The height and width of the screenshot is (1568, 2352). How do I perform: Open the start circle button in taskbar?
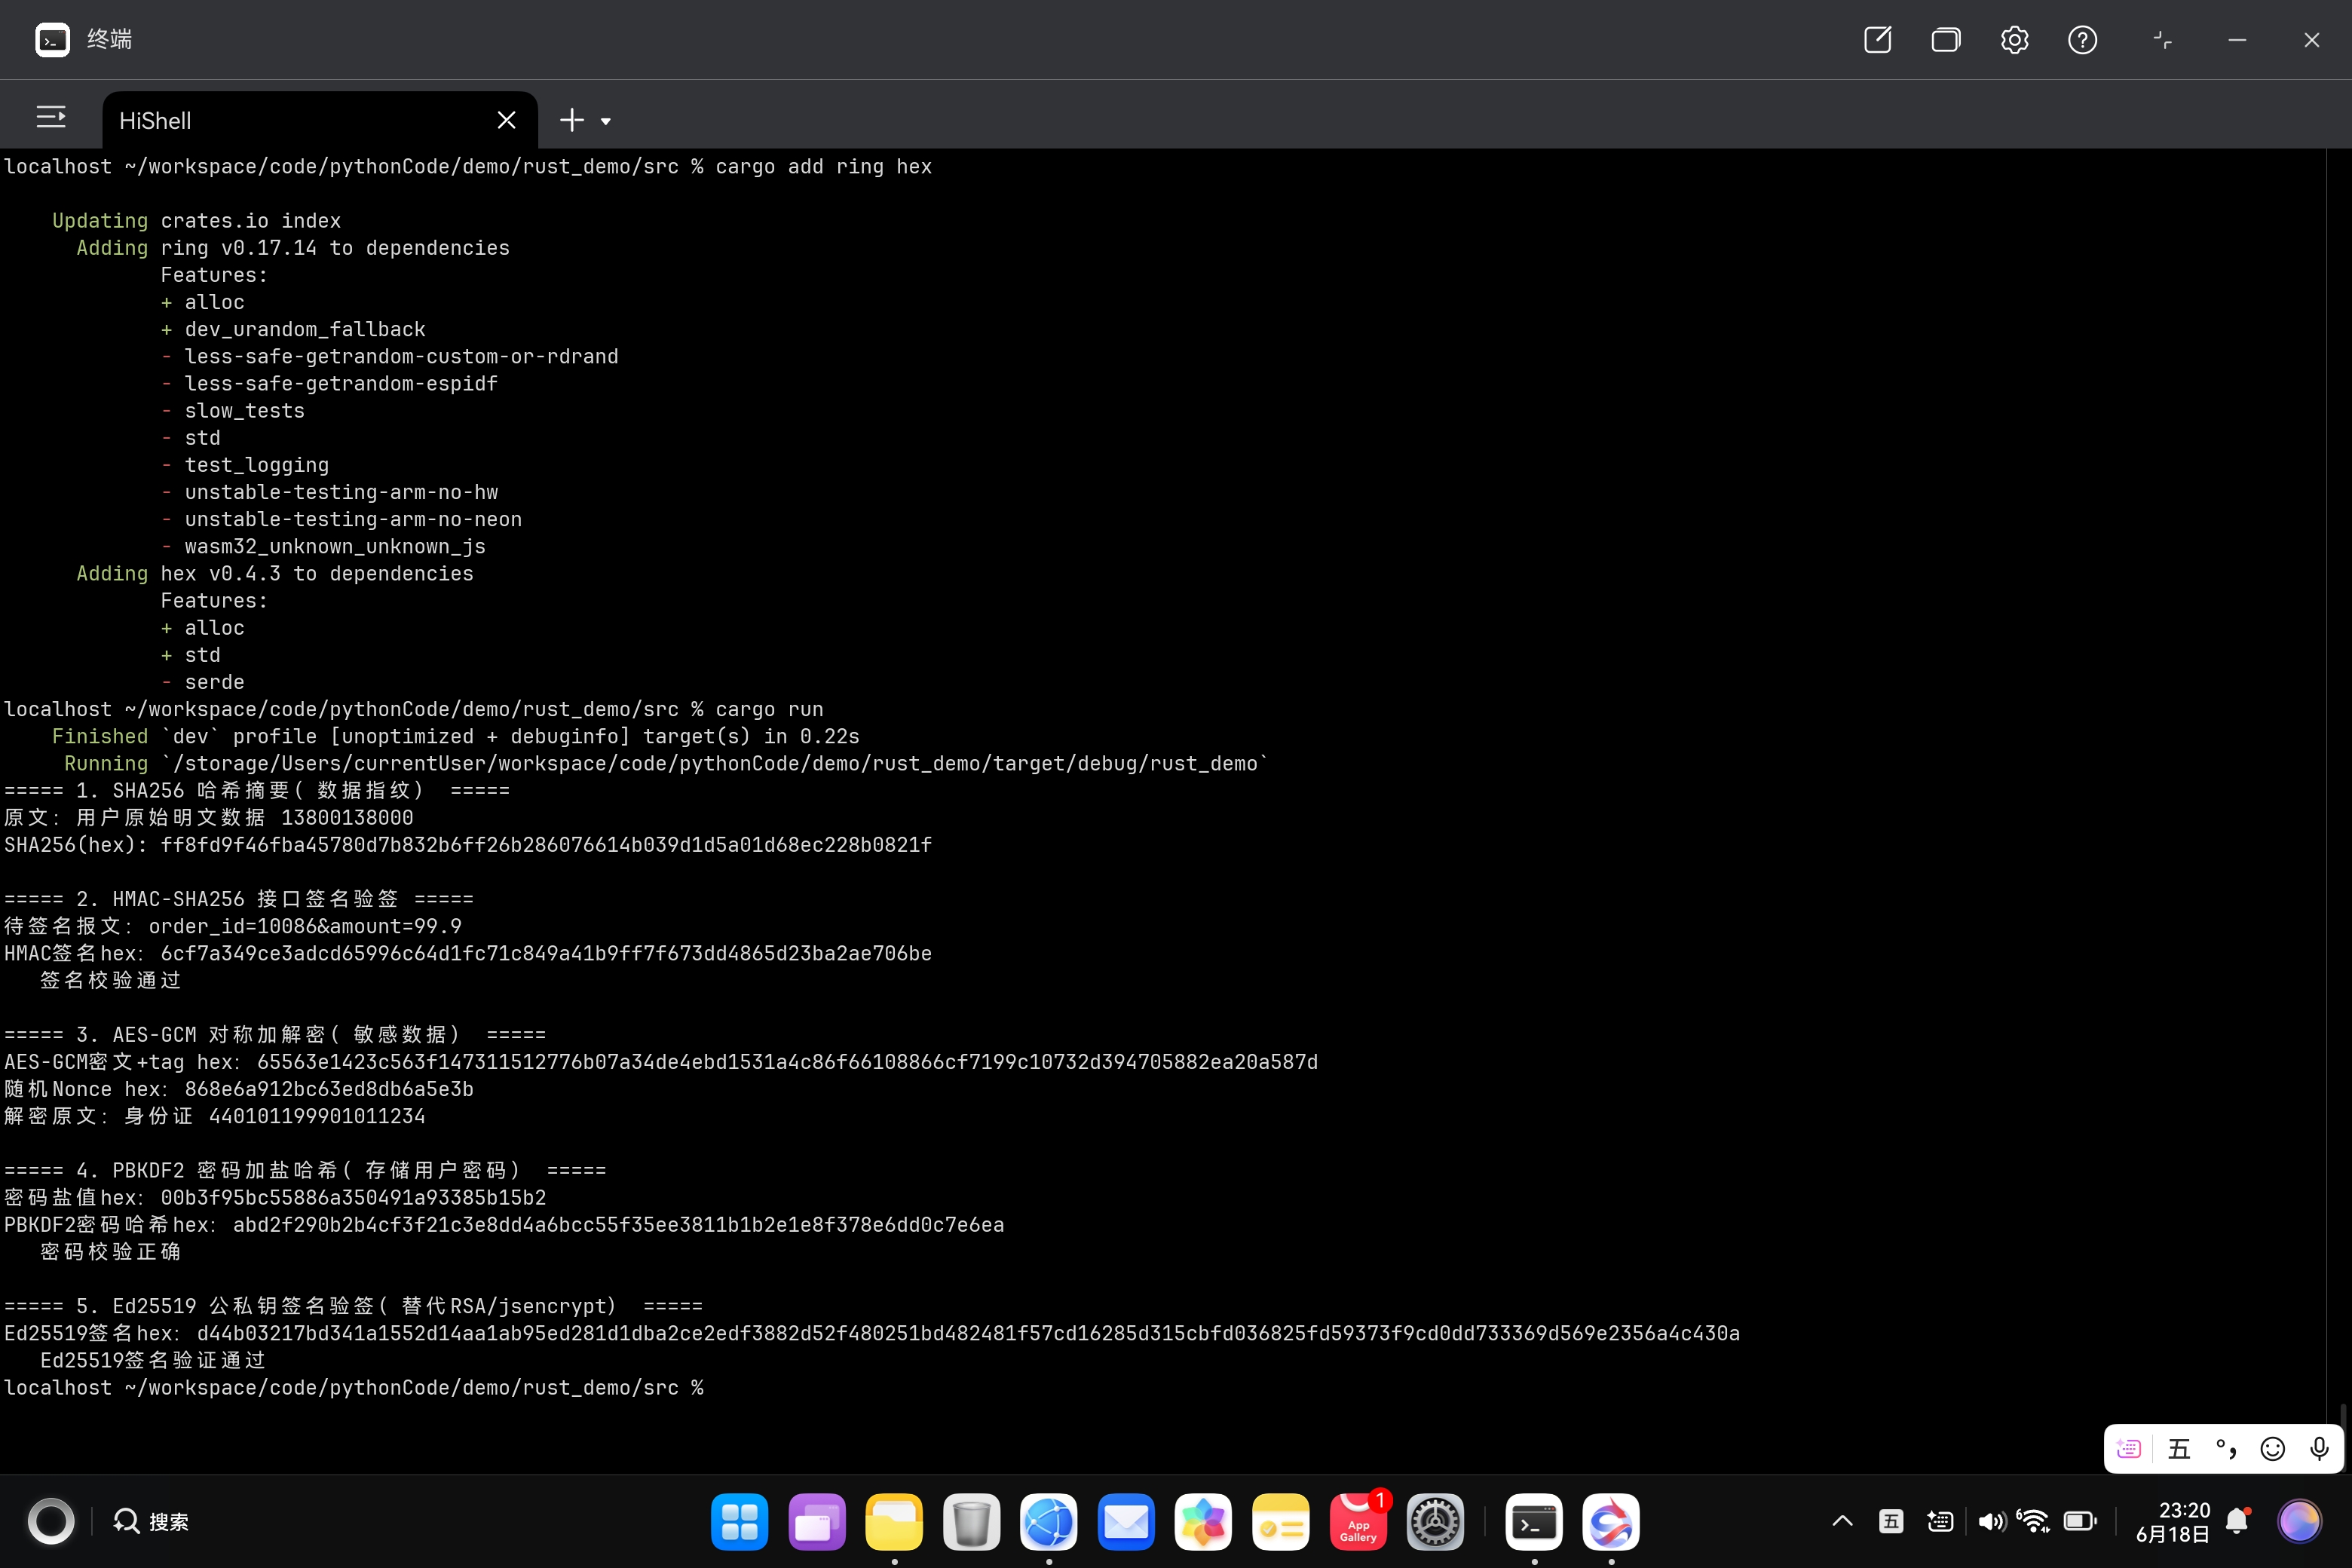coord(51,1521)
